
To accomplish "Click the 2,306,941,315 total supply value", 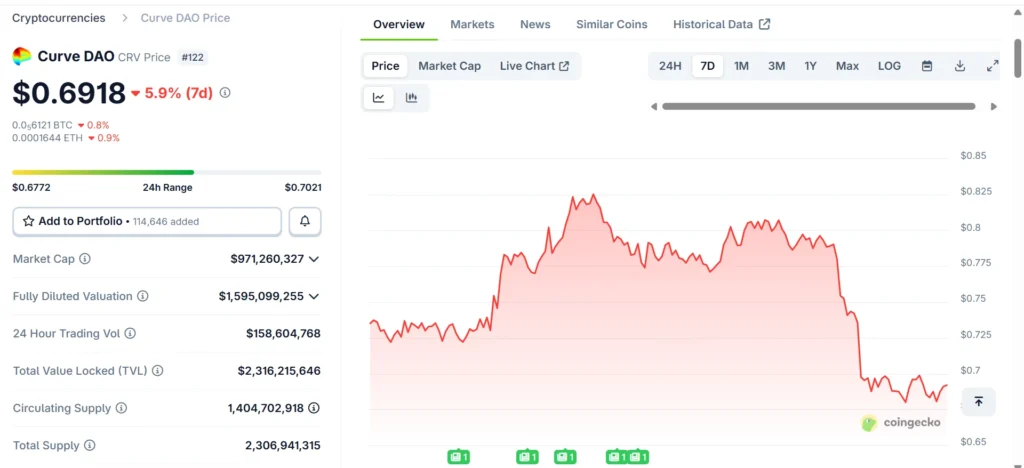I will tap(283, 445).
